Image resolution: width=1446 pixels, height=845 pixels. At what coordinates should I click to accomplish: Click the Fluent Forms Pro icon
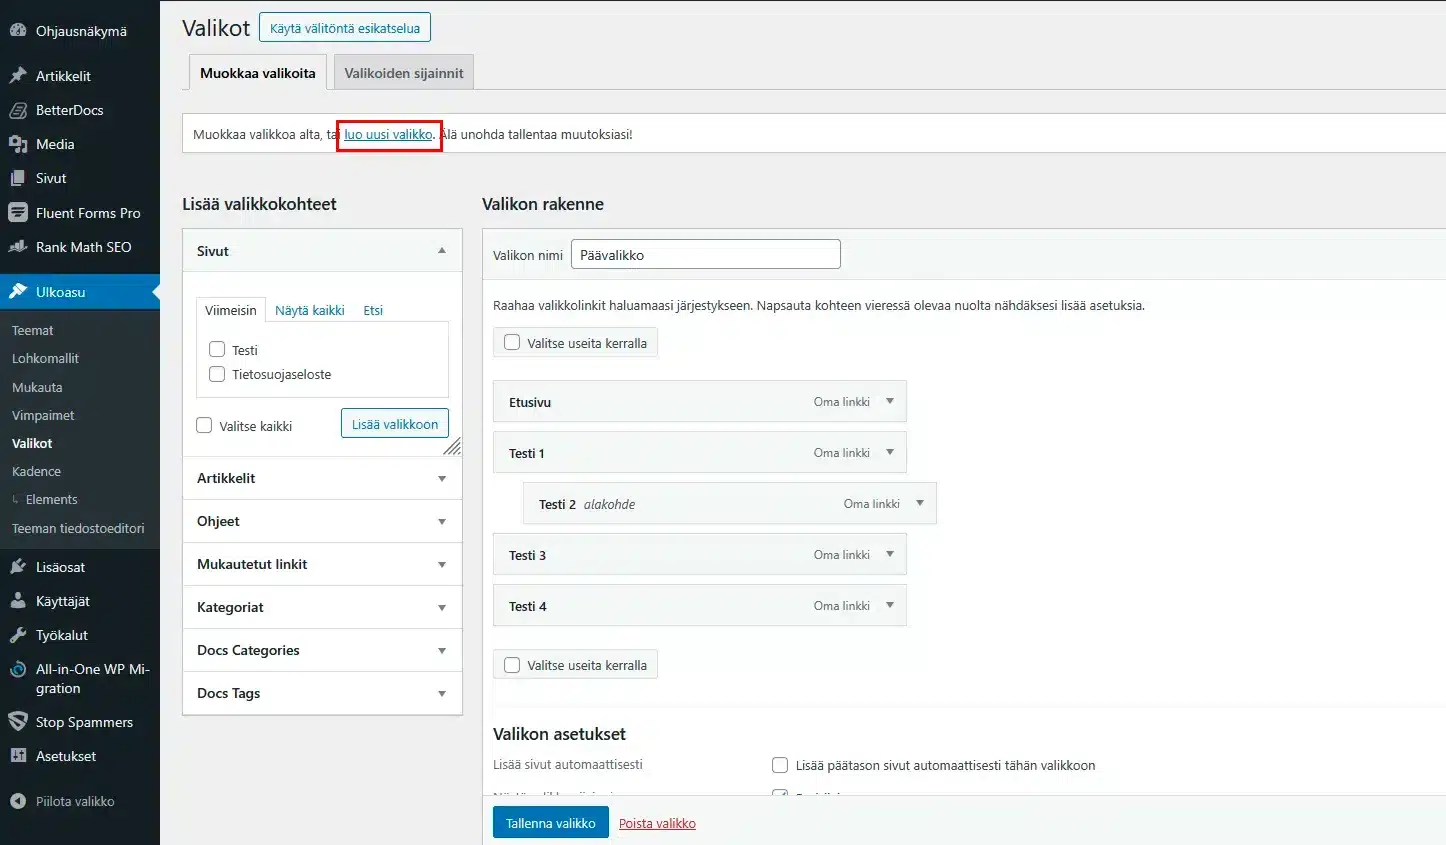(18, 213)
